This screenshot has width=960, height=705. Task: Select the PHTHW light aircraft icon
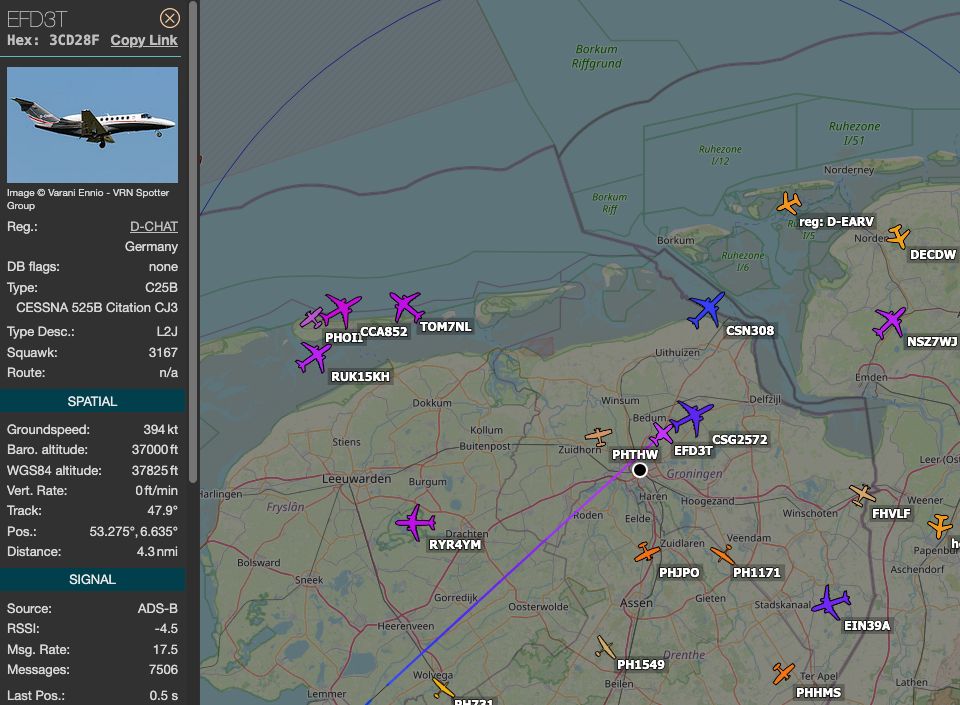pos(598,436)
